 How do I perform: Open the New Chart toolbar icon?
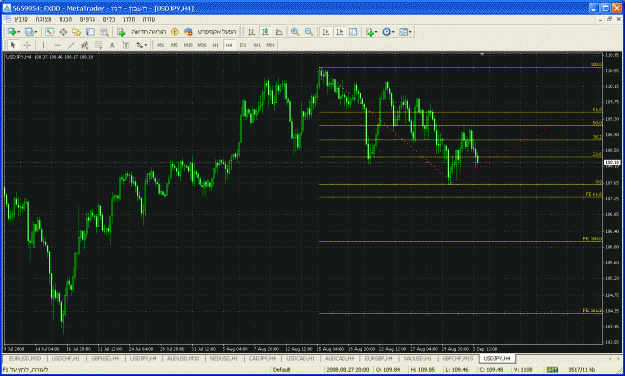tap(12, 32)
